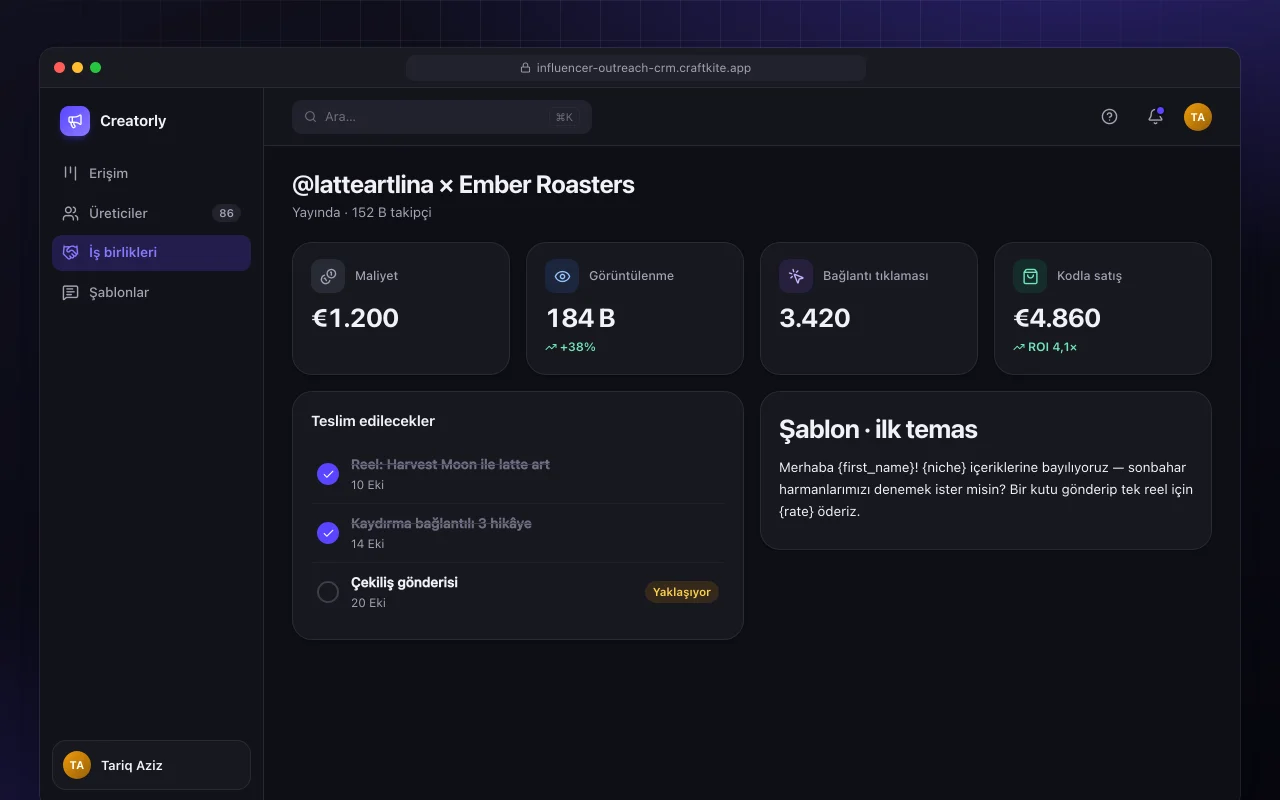Go to Üreticiler in the sidebar
The height and width of the screenshot is (800, 1280).
[151, 213]
